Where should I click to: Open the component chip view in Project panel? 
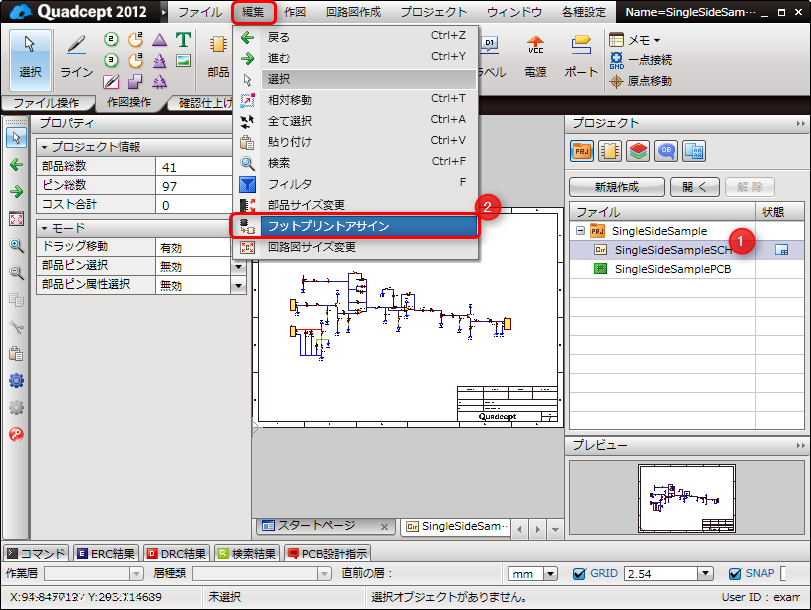pyautogui.click(x=610, y=152)
